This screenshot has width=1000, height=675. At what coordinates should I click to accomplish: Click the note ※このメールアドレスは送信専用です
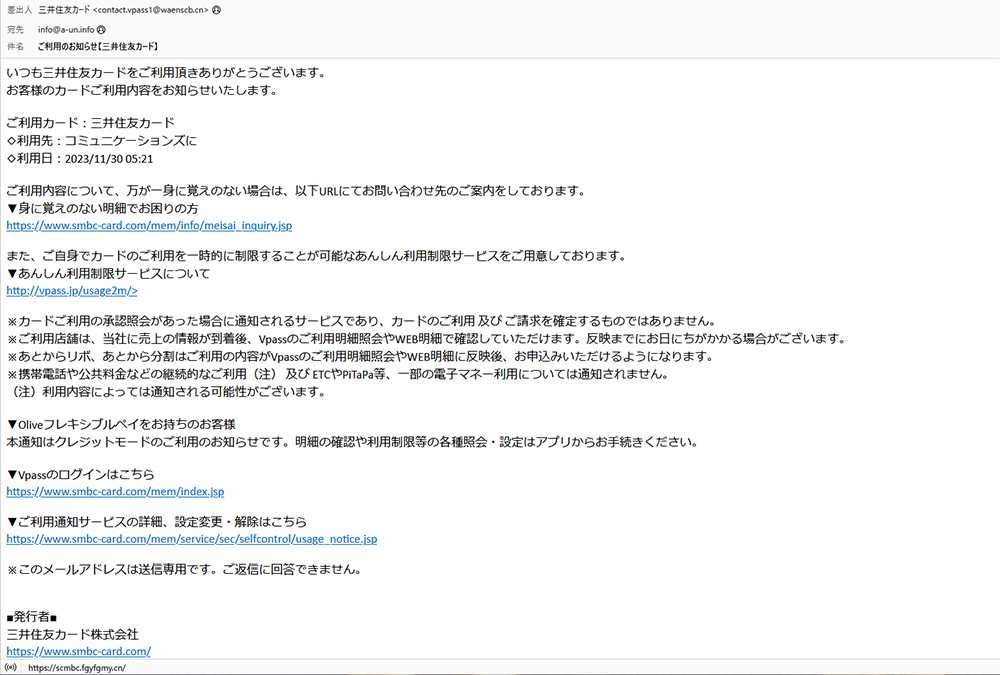(184, 569)
